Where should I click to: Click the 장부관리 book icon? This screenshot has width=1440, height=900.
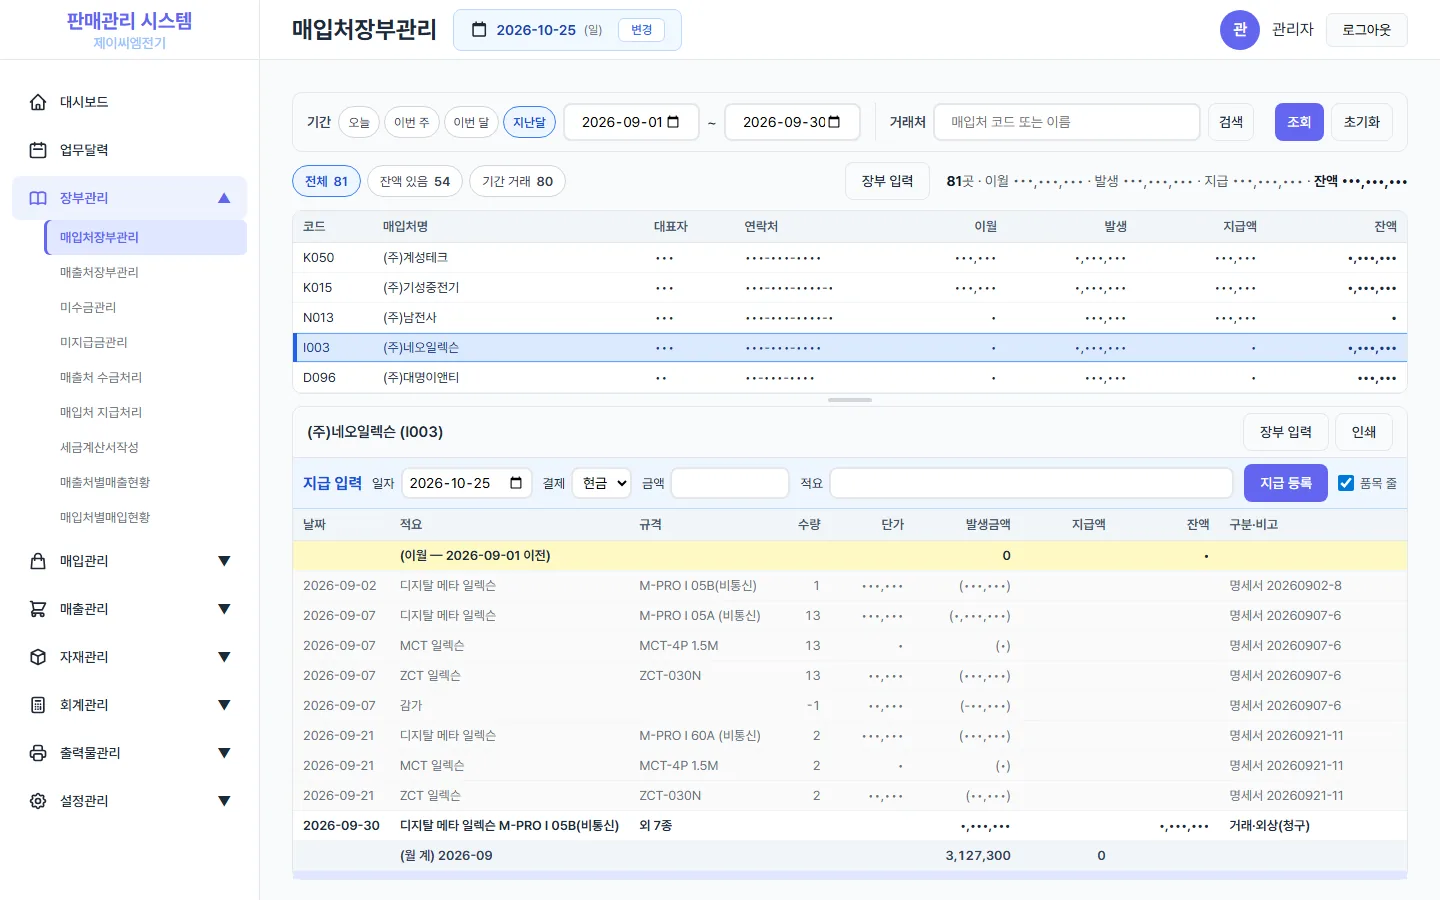coord(38,198)
